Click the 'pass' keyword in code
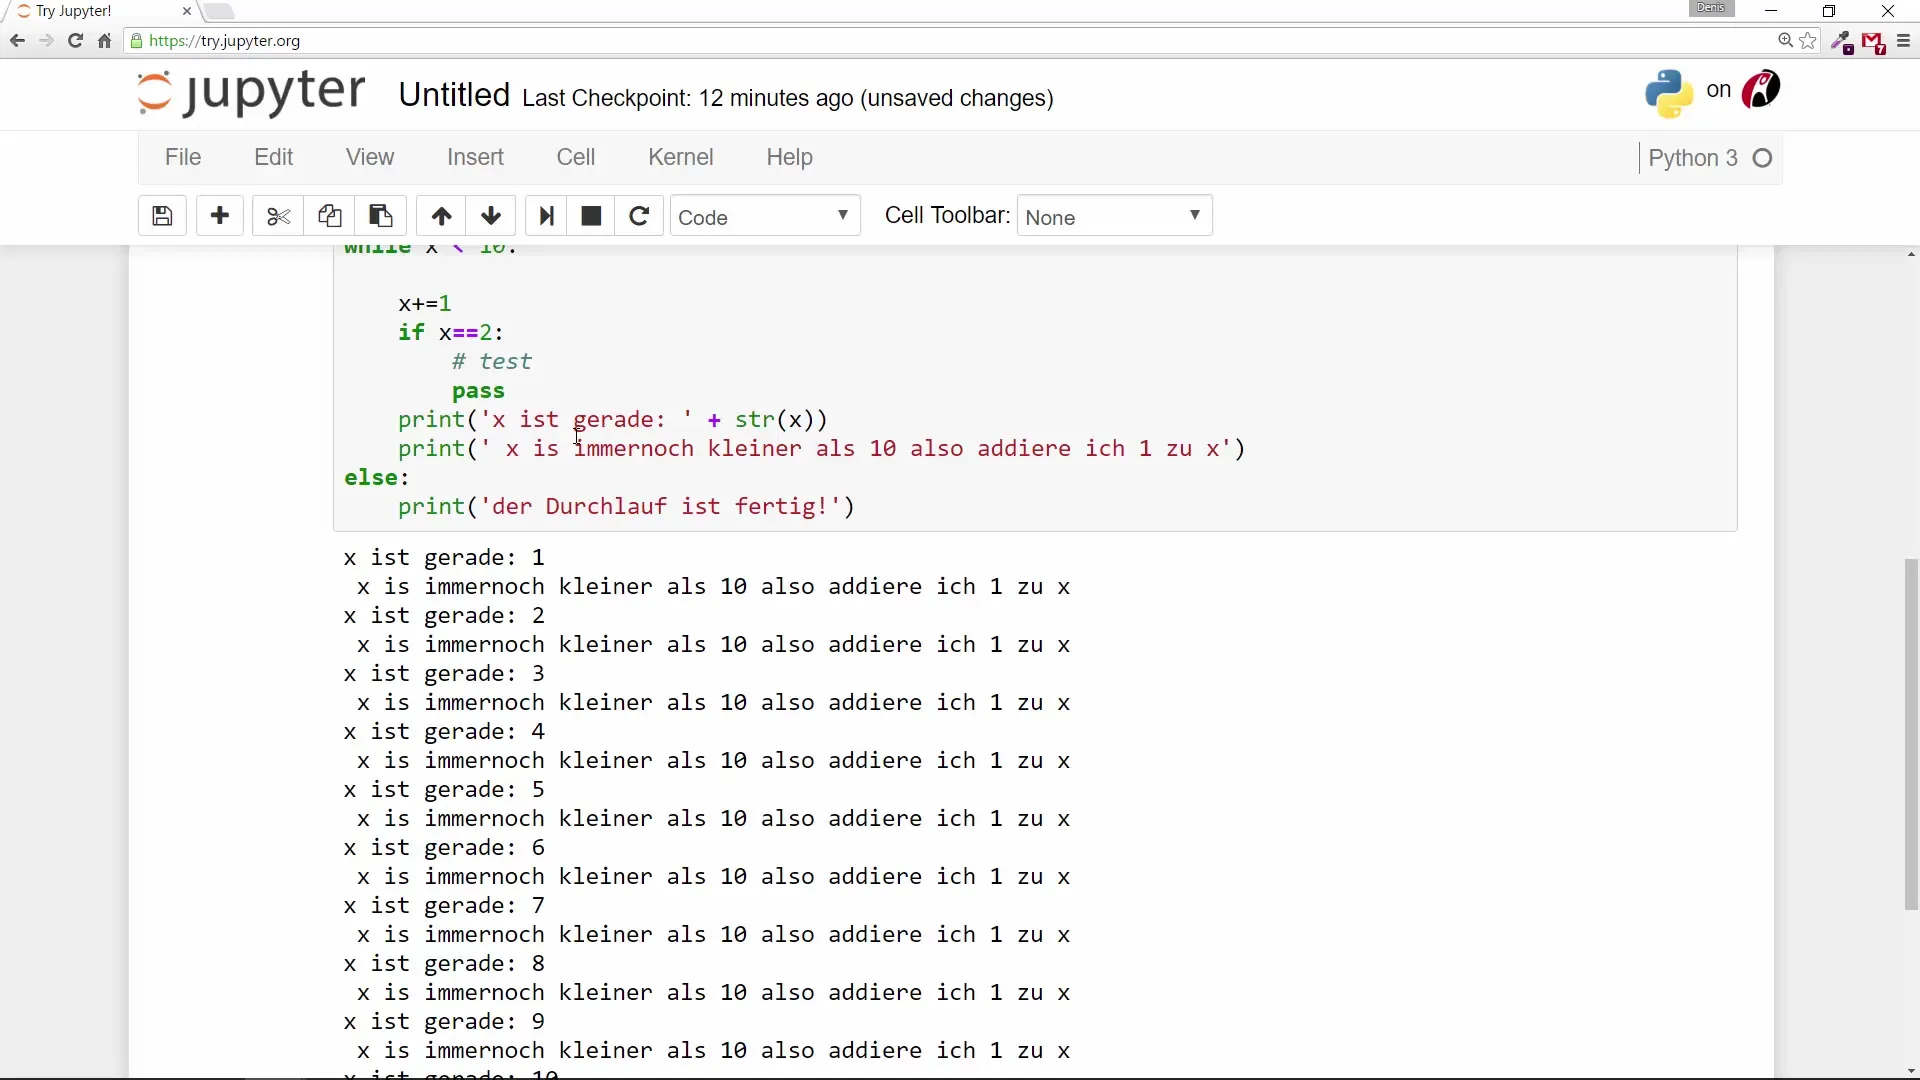 point(478,391)
